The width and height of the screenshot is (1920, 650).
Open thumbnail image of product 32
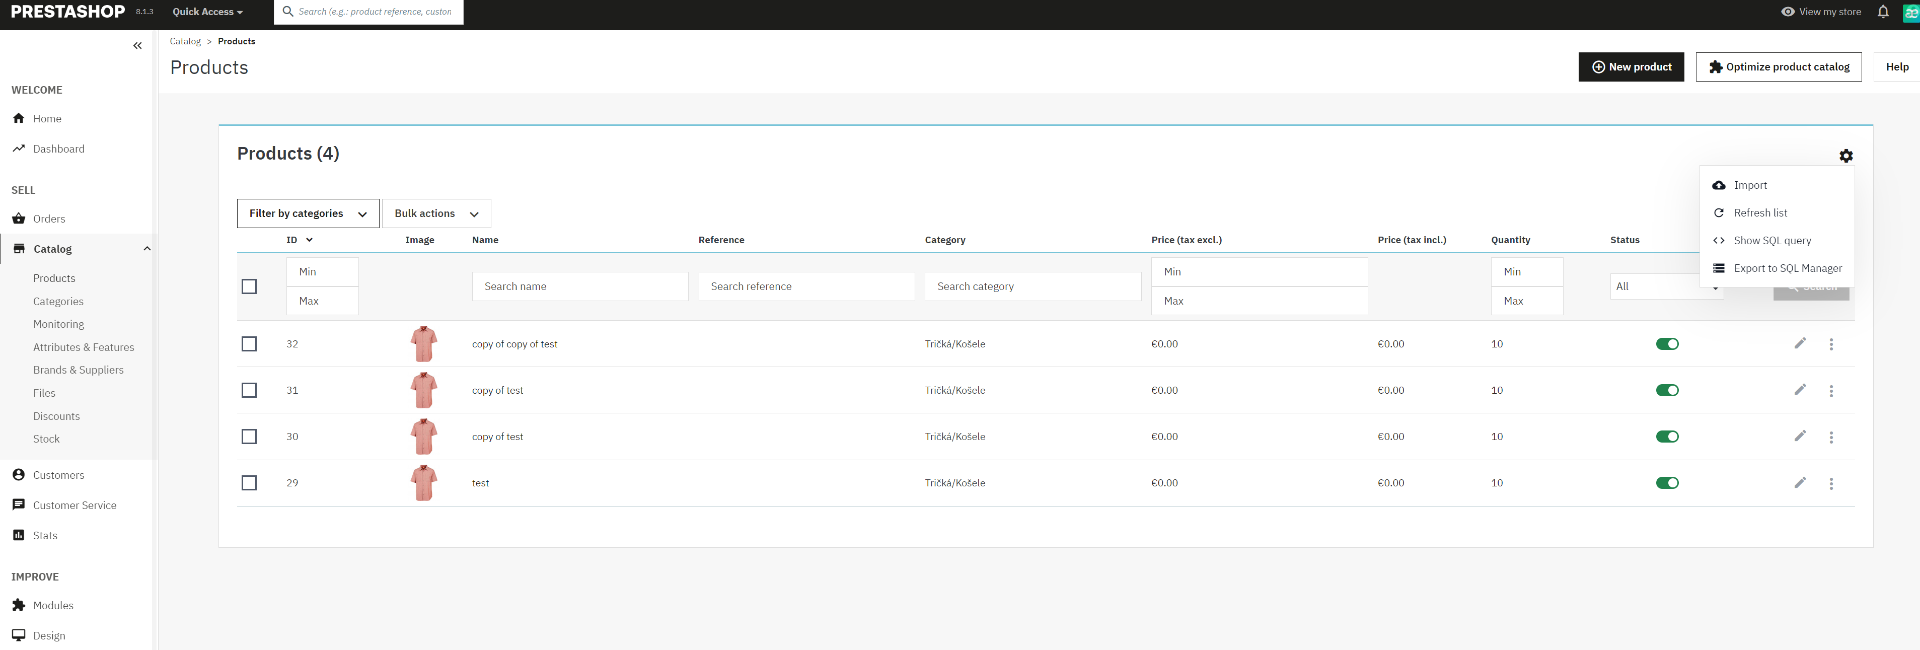(x=424, y=344)
